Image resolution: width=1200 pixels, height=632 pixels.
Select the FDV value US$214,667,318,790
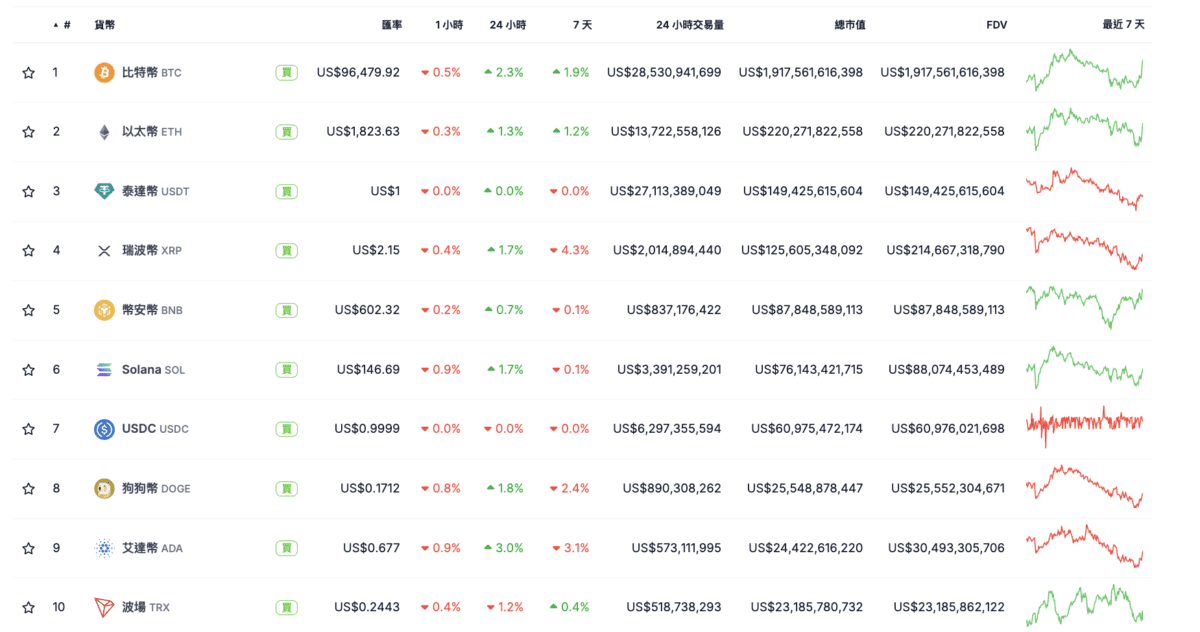(943, 250)
